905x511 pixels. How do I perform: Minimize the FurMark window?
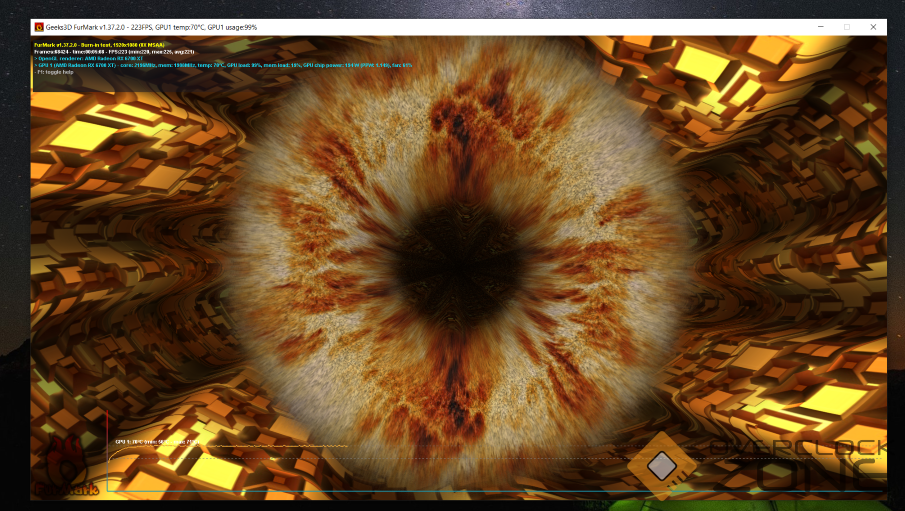point(820,27)
